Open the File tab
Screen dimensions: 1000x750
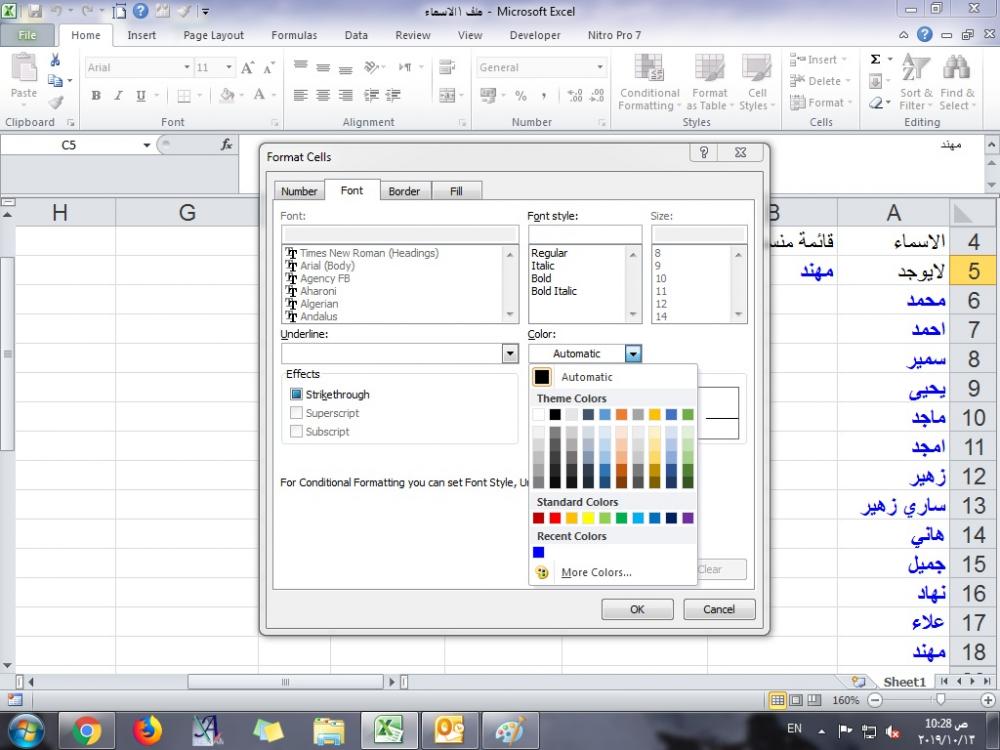point(27,35)
